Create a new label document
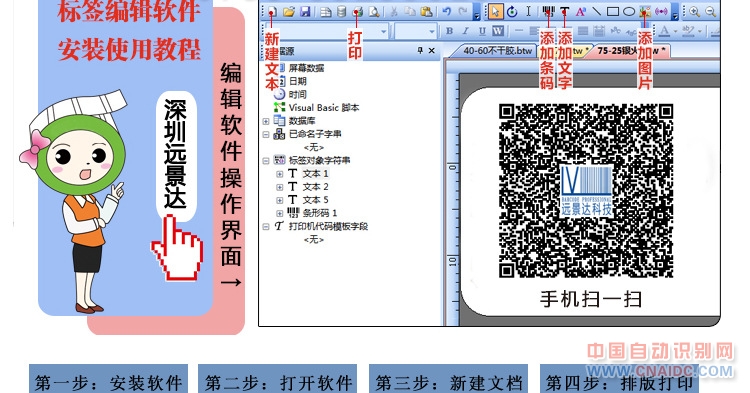This screenshot has height=393, width=750. click(271, 11)
